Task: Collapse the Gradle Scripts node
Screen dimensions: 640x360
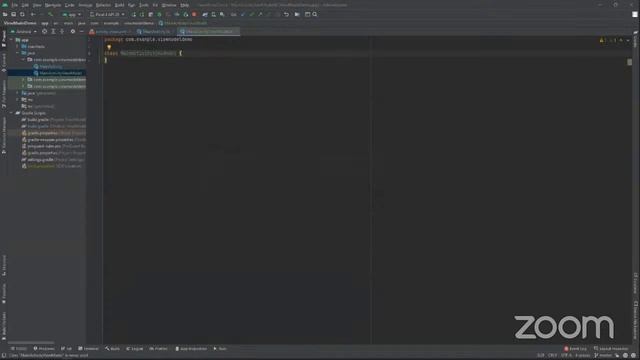Action: tap(11, 113)
